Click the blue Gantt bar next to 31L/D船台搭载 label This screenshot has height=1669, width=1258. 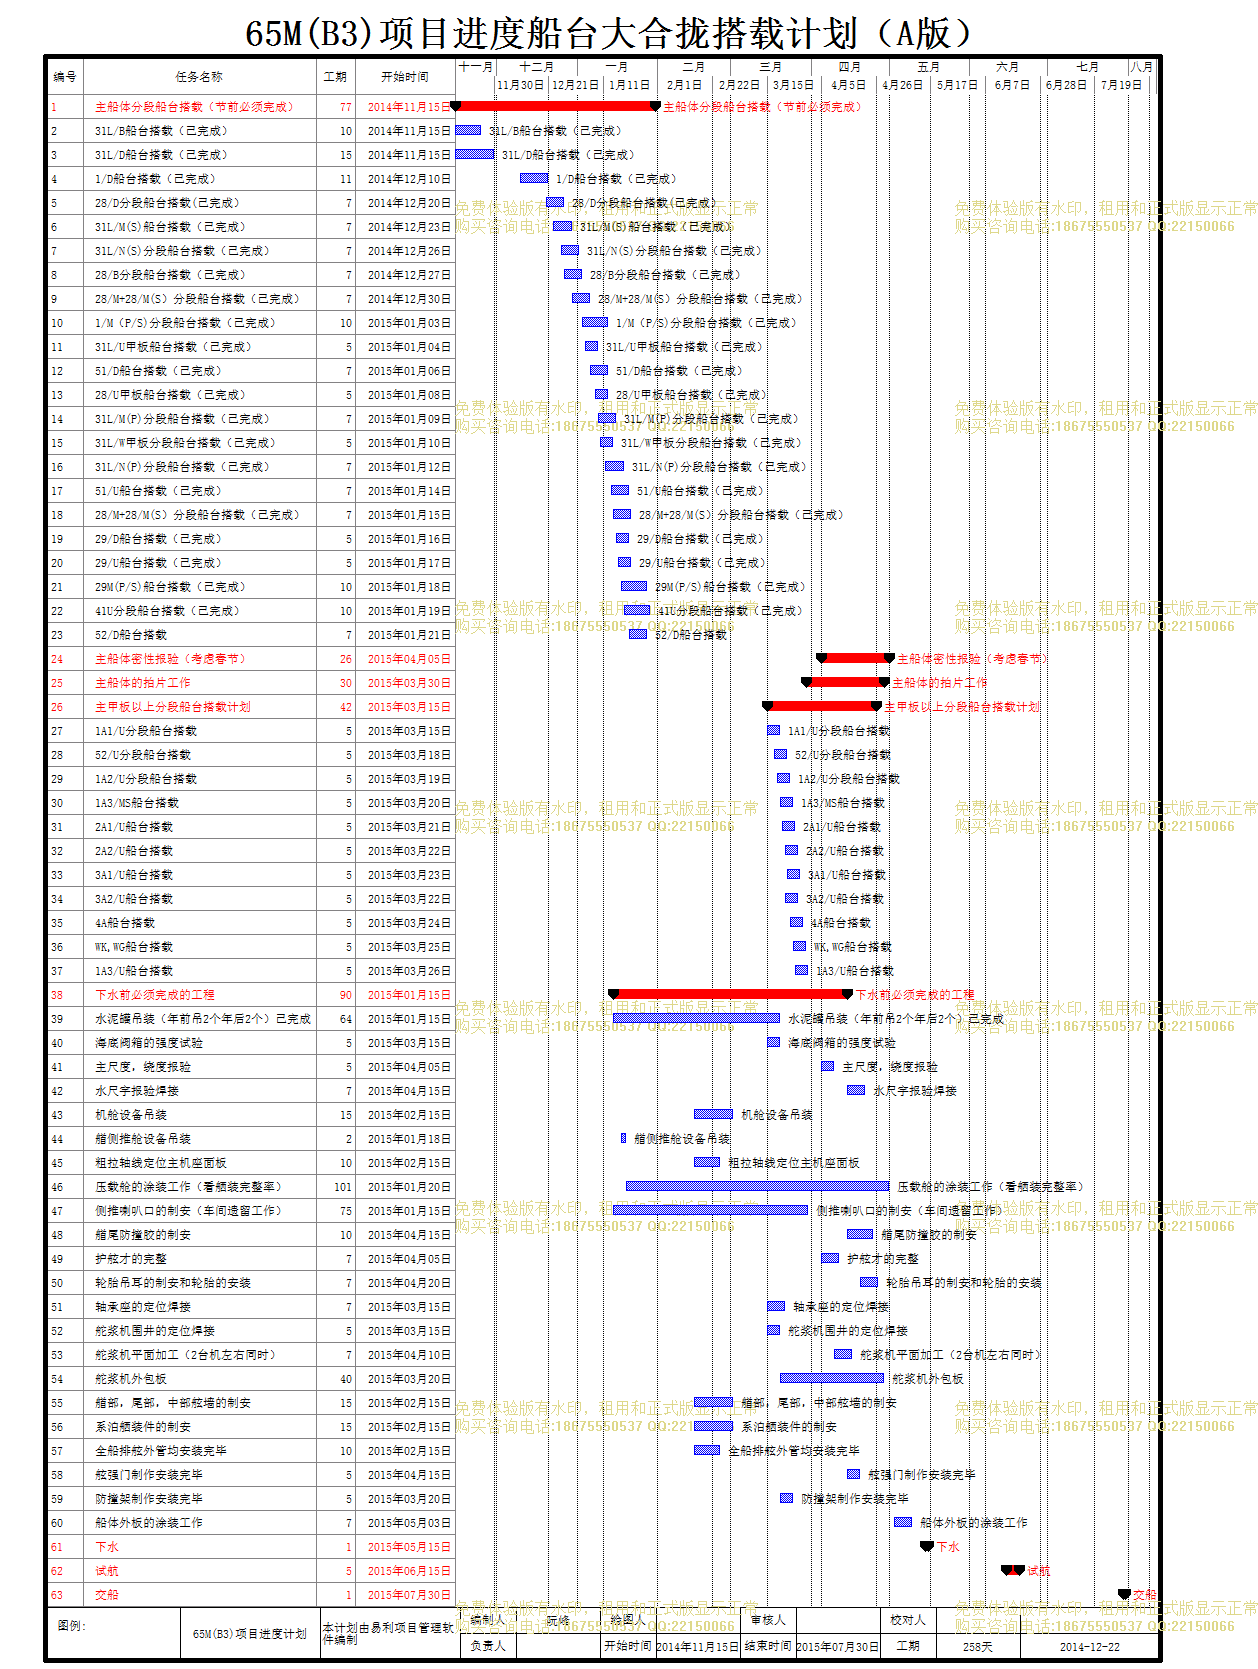tap(475, 154)
